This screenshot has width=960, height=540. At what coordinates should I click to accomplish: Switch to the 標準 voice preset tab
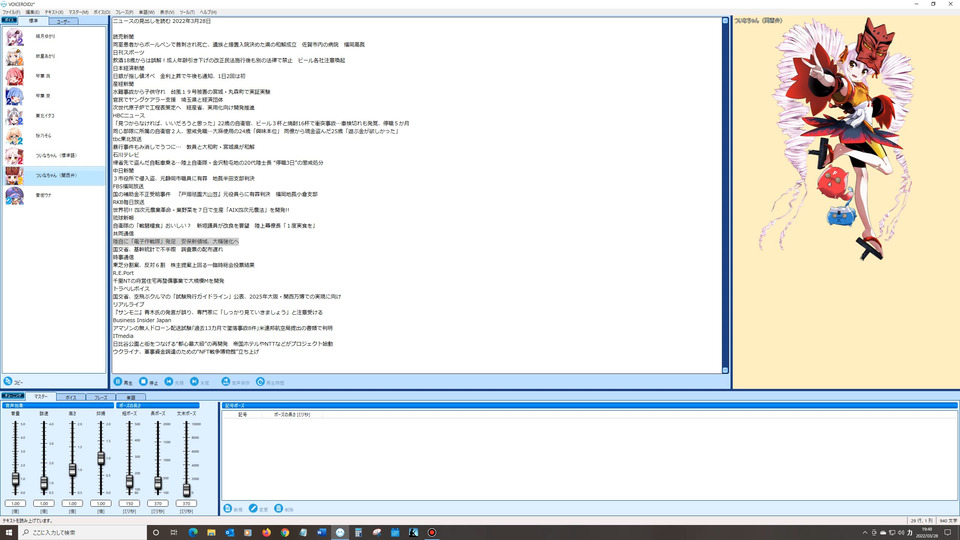point(34,21)
